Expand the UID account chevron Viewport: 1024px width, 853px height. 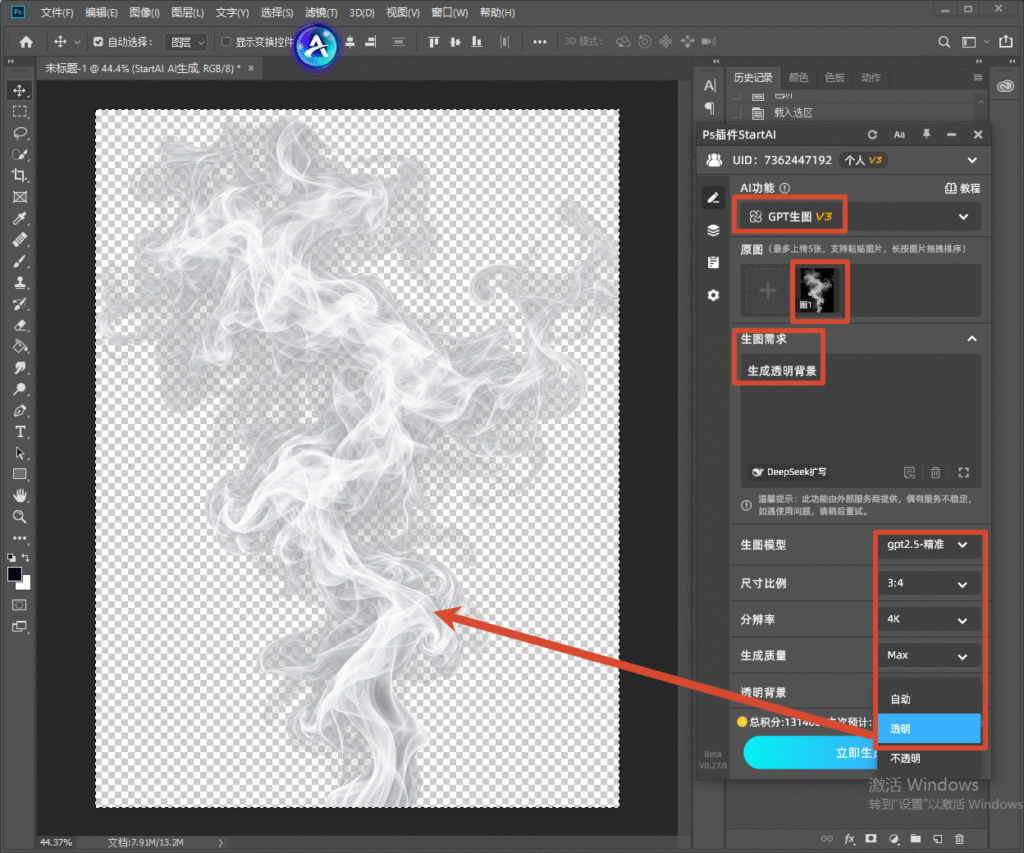pyautogui.click(x=972, y=160)
